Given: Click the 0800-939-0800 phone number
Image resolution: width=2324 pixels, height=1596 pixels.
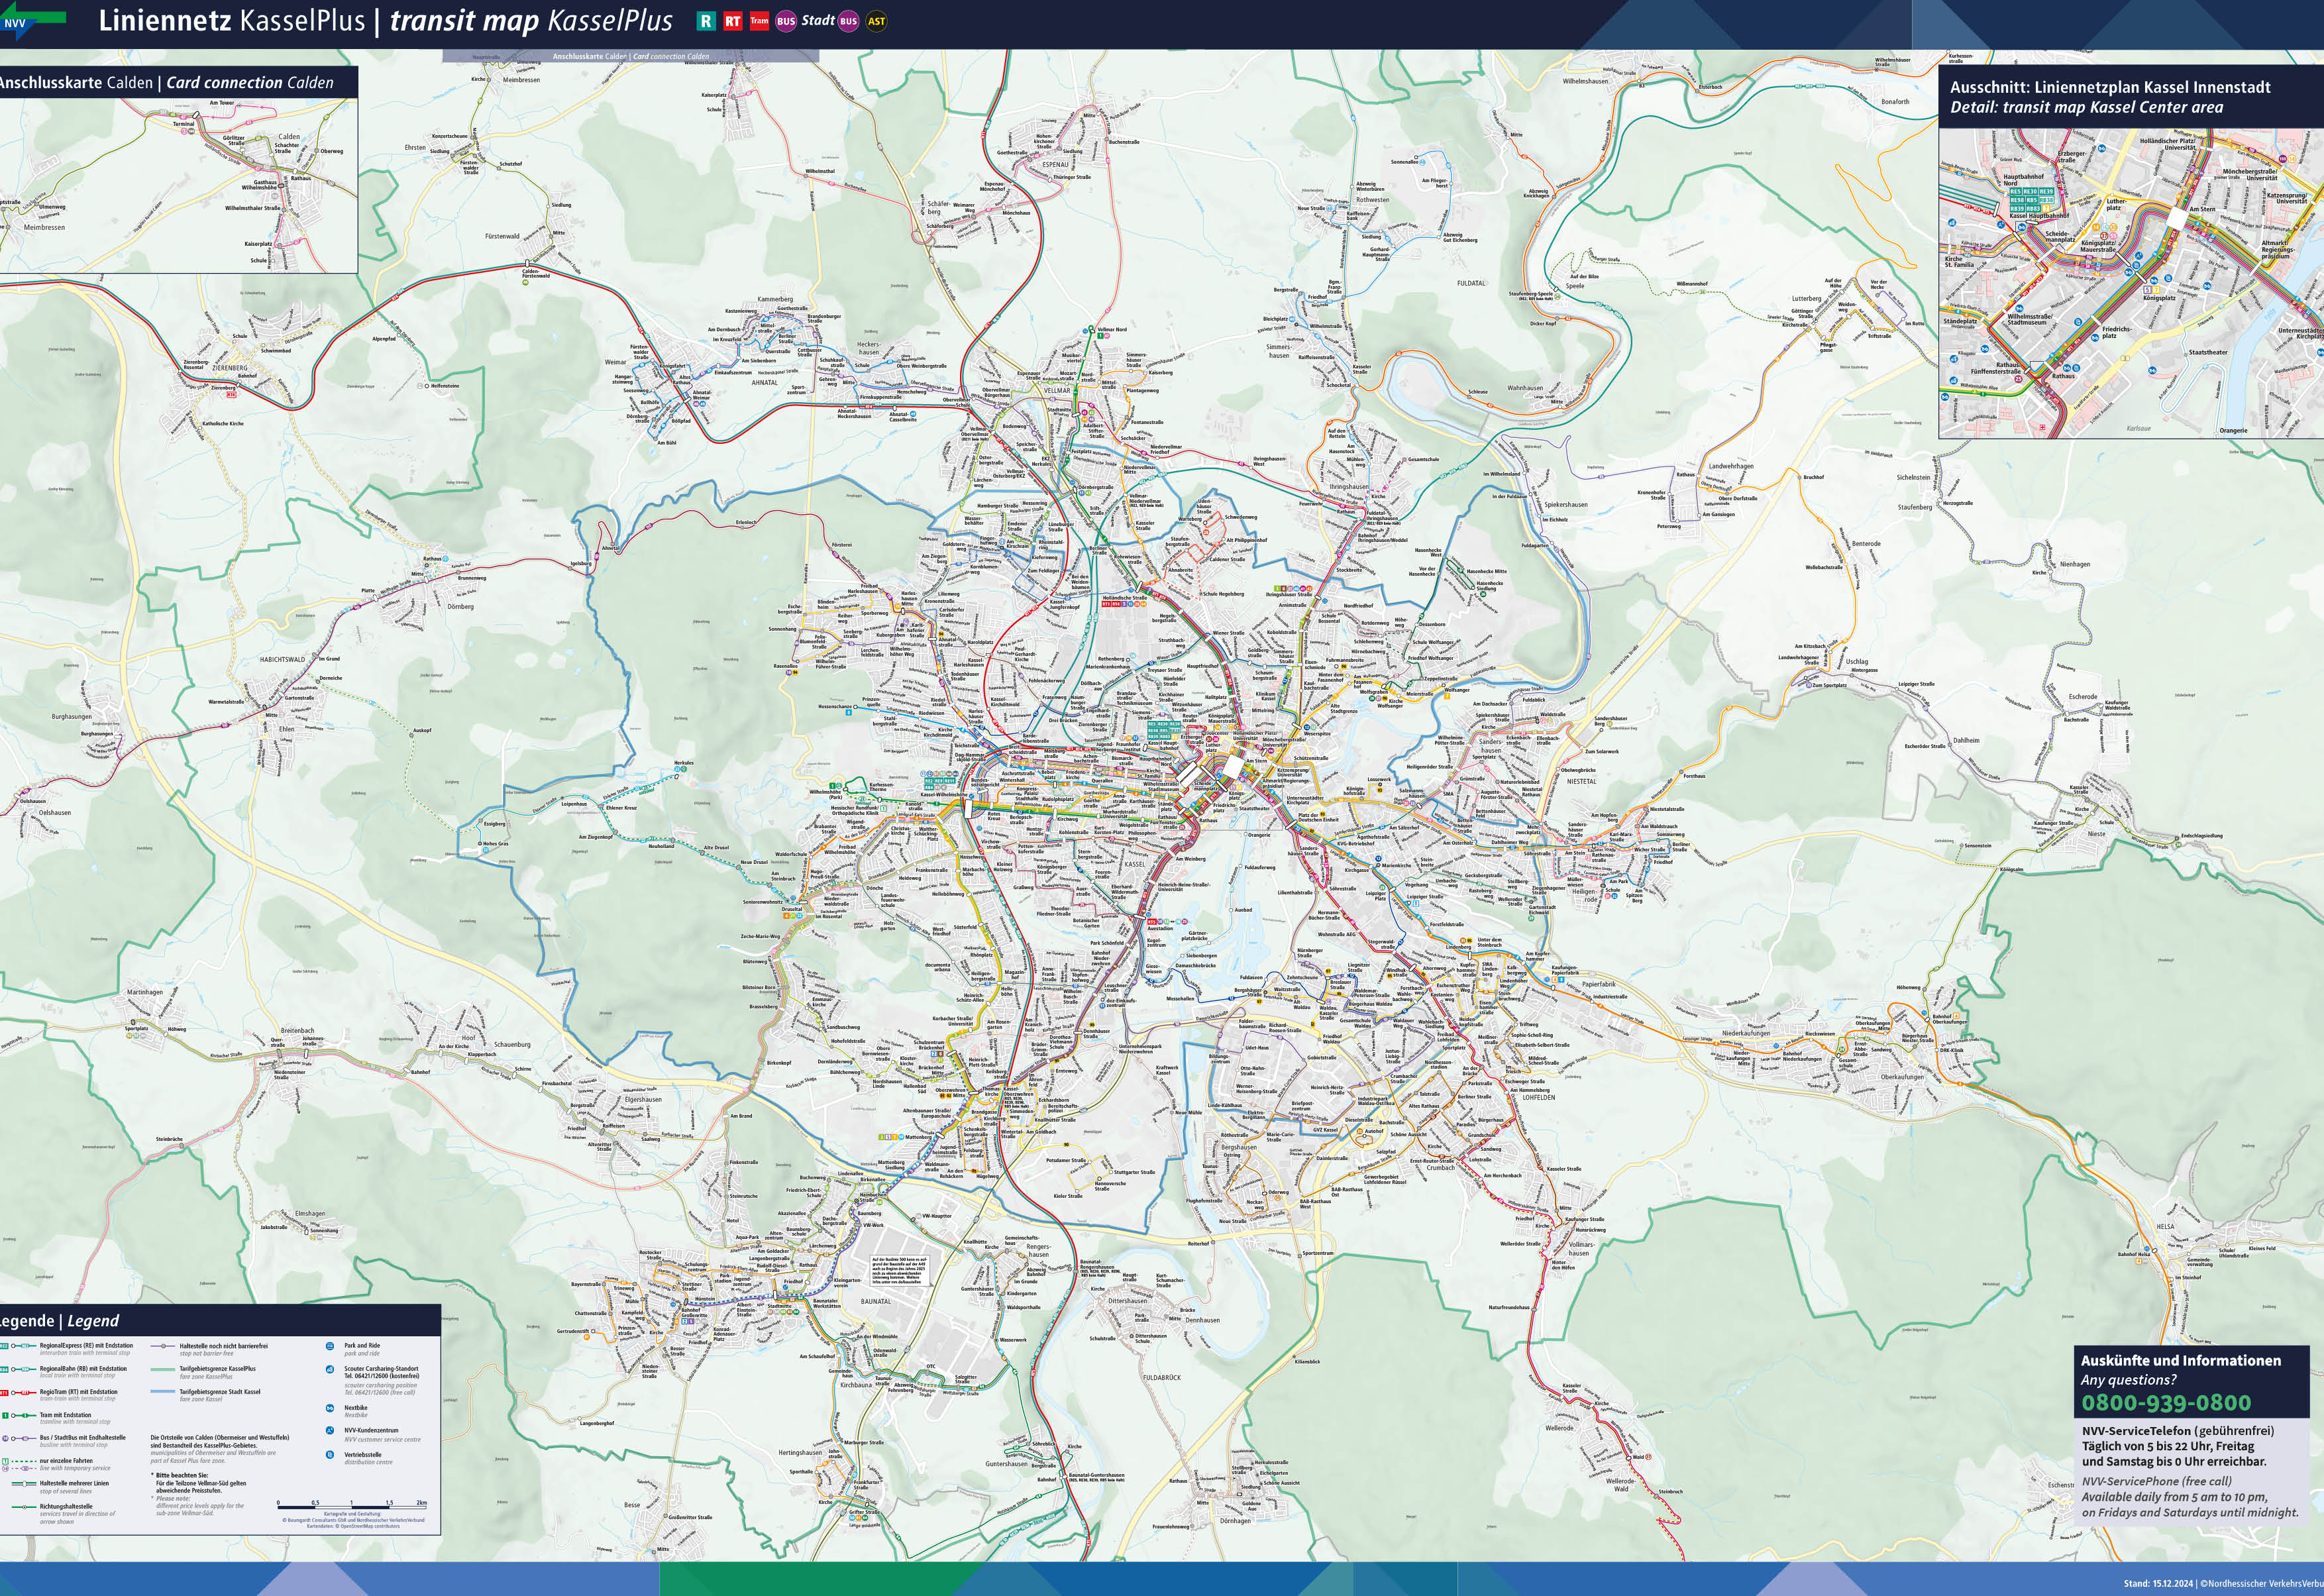Looking at the screenshot, I should click(x=2166, y=1403).
